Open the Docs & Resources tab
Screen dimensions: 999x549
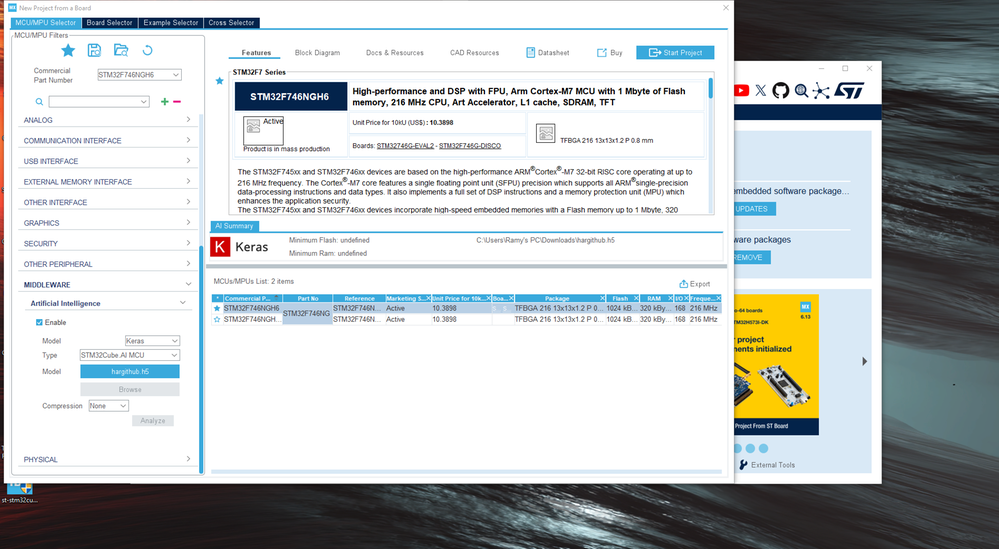tap(395, 53)
